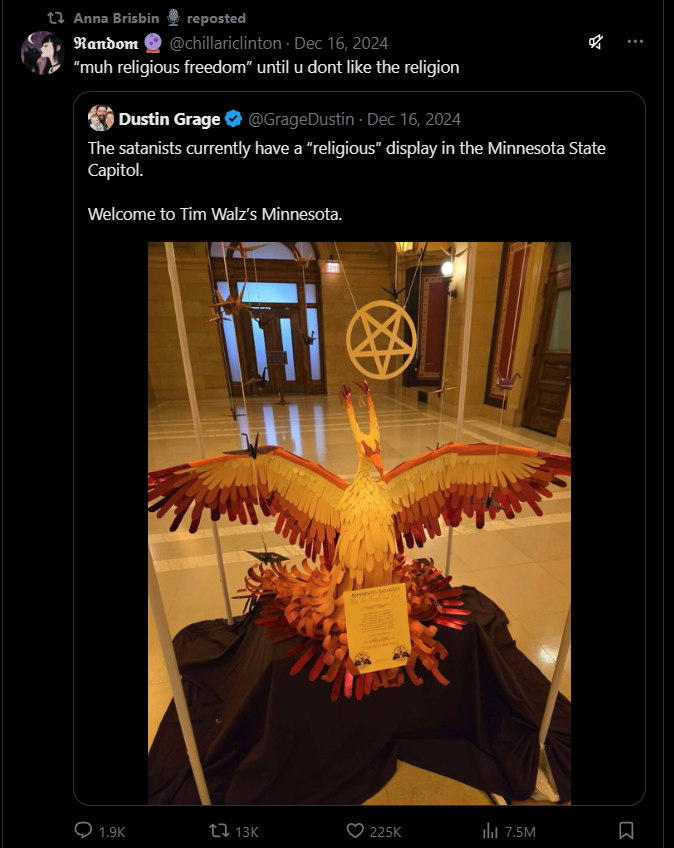Image resolution: width=674 pixels, height=848 pixels.
Task: Click Dec 16, 2024 timestamp of quoted post
Action: click(414, 119)
